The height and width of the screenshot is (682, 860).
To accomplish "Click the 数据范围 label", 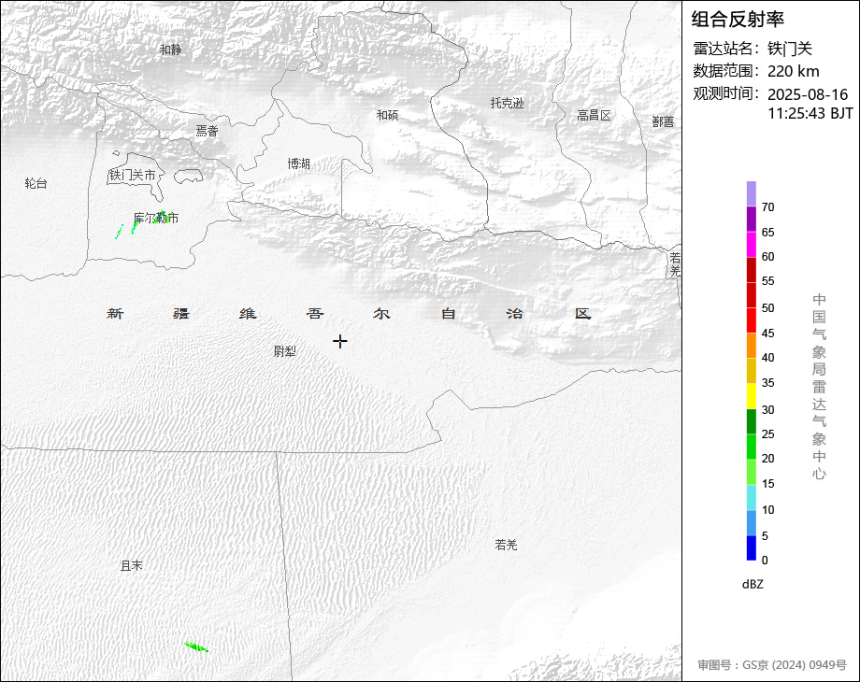I will [x=726, y=71].
